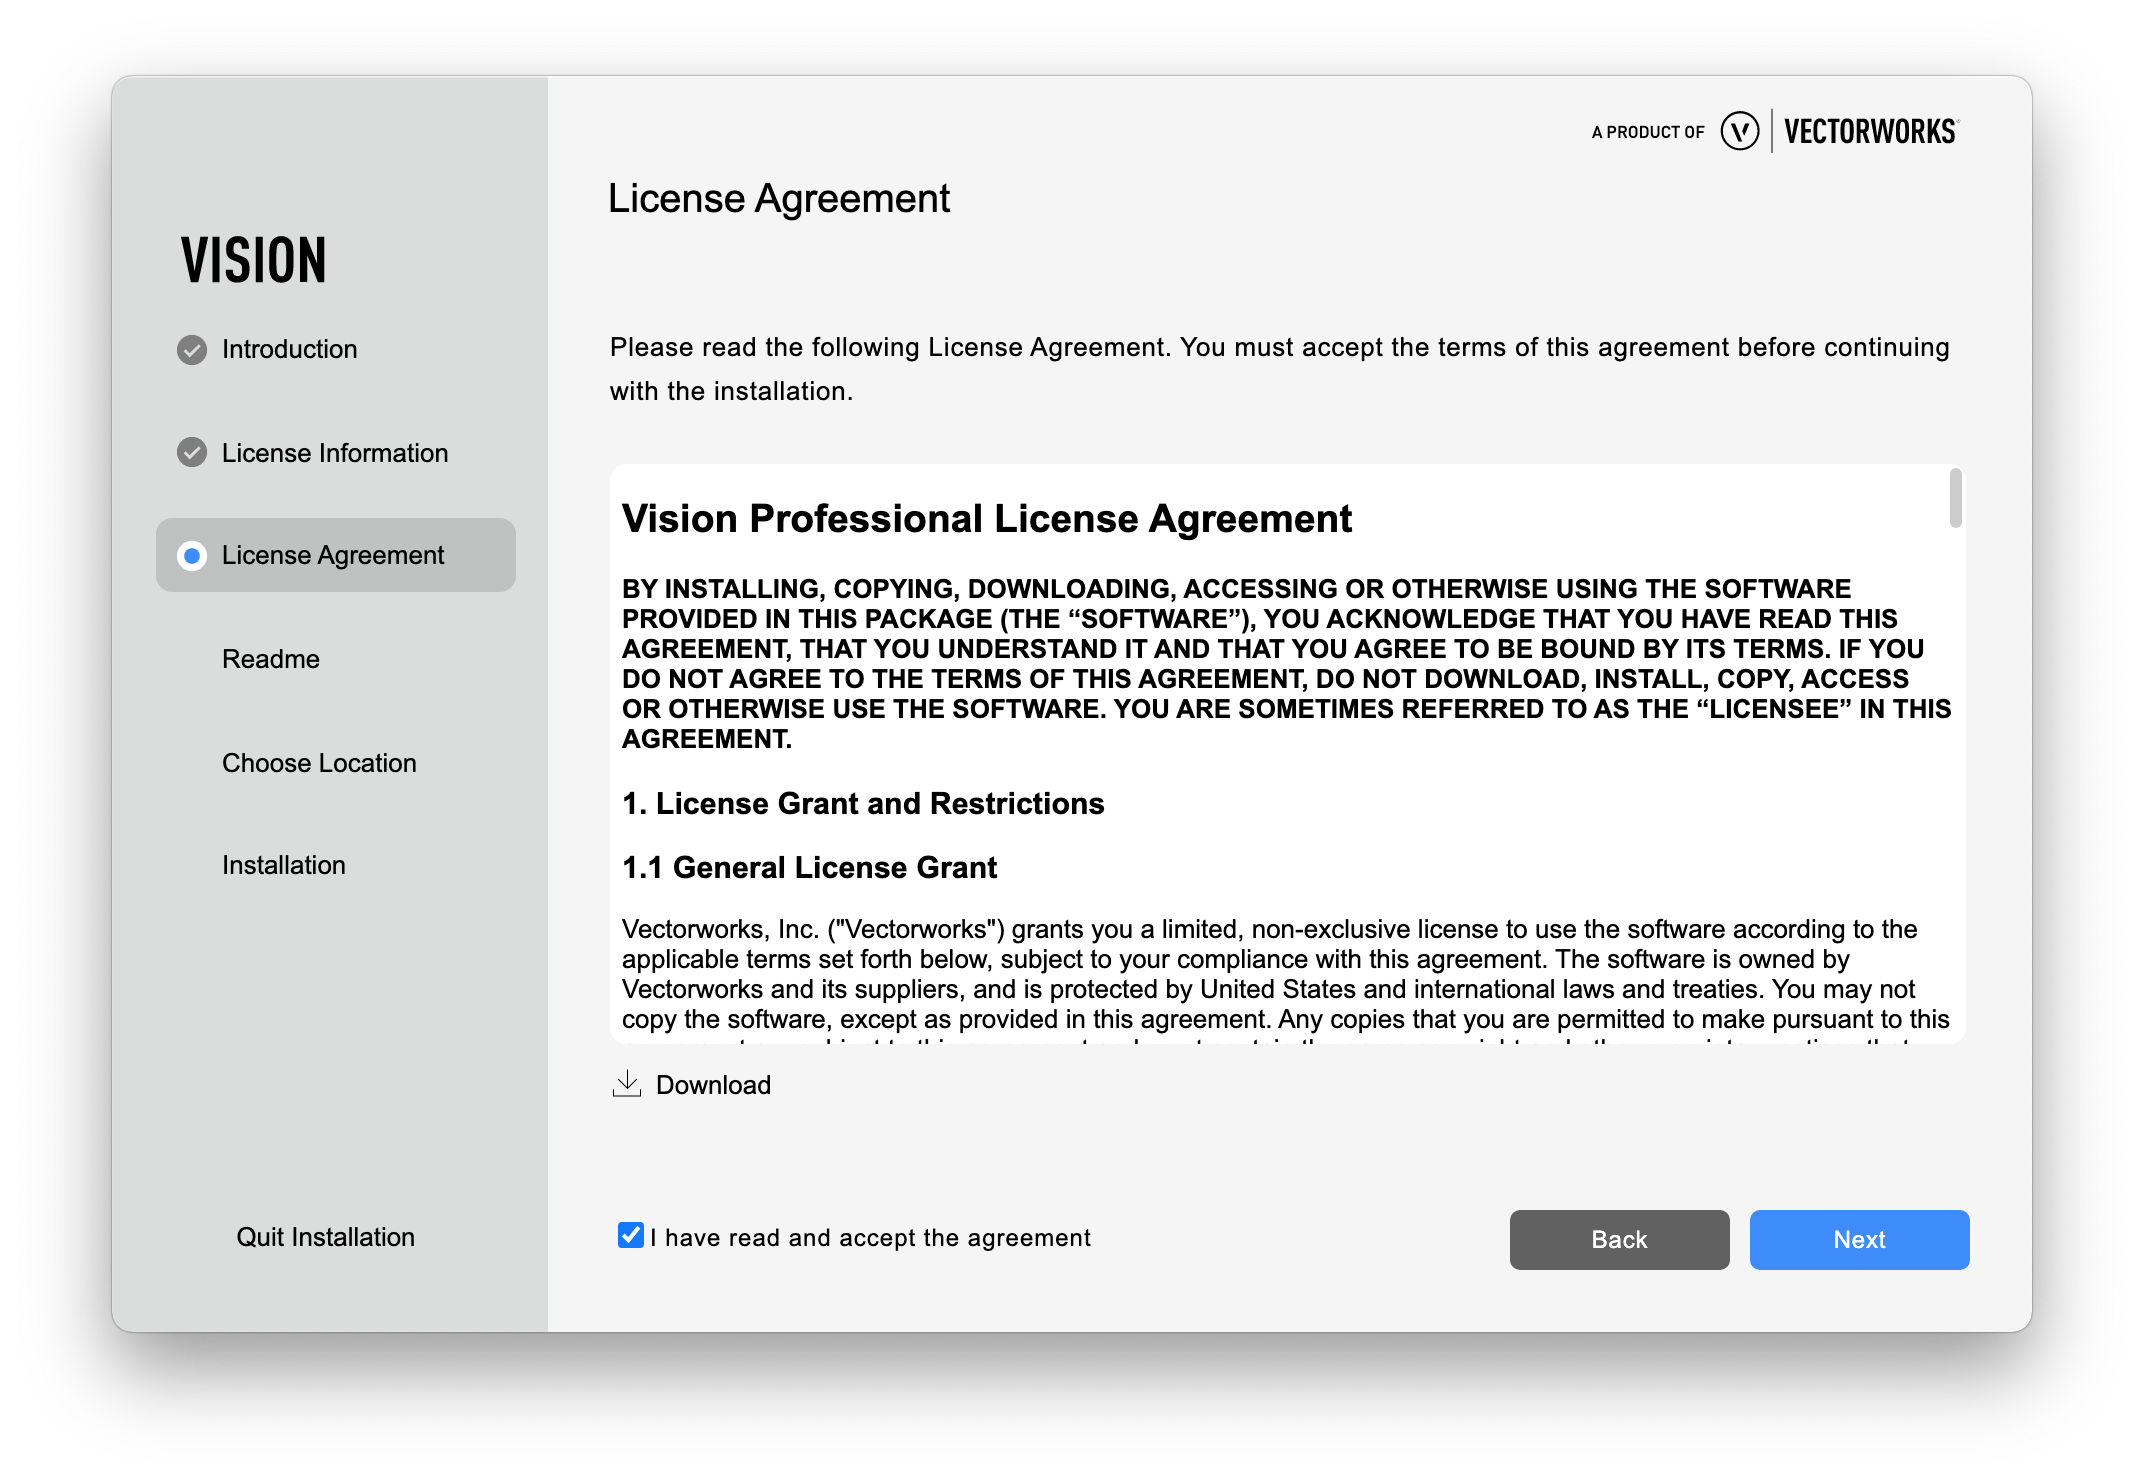Select License Agreement step in sidebar
This screenshot has height=1480, width=2144.
point(336,555)
